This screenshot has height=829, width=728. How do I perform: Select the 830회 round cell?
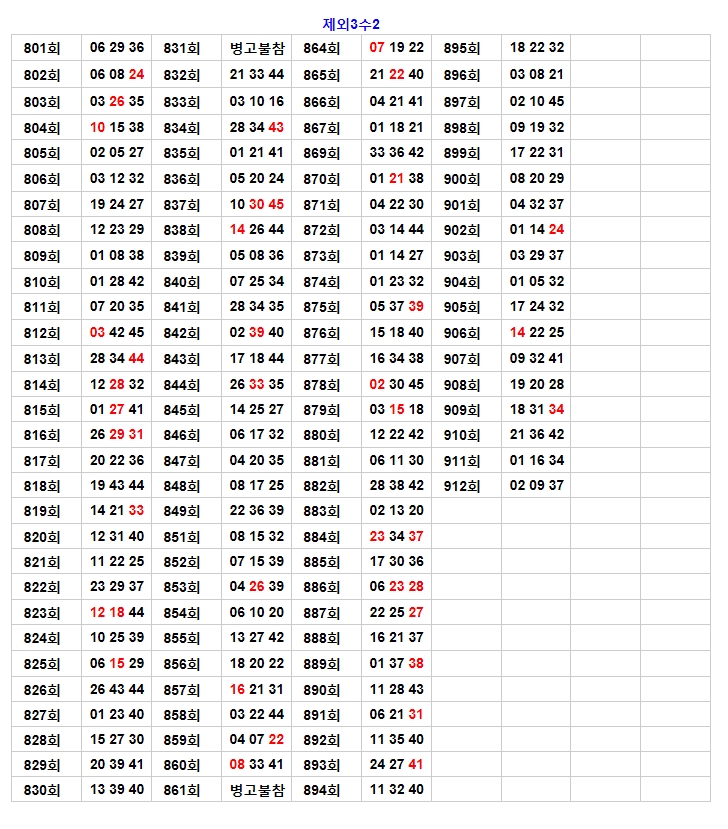pos(42,790)
